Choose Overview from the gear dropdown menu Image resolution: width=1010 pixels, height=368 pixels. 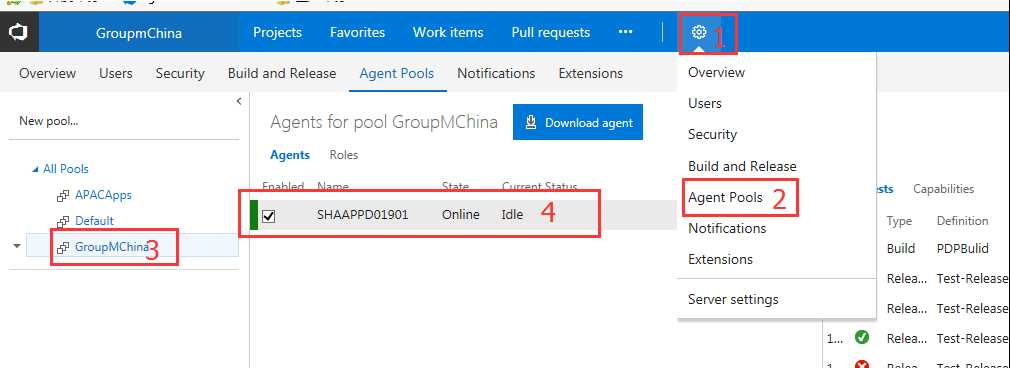[x=716, y=72]
